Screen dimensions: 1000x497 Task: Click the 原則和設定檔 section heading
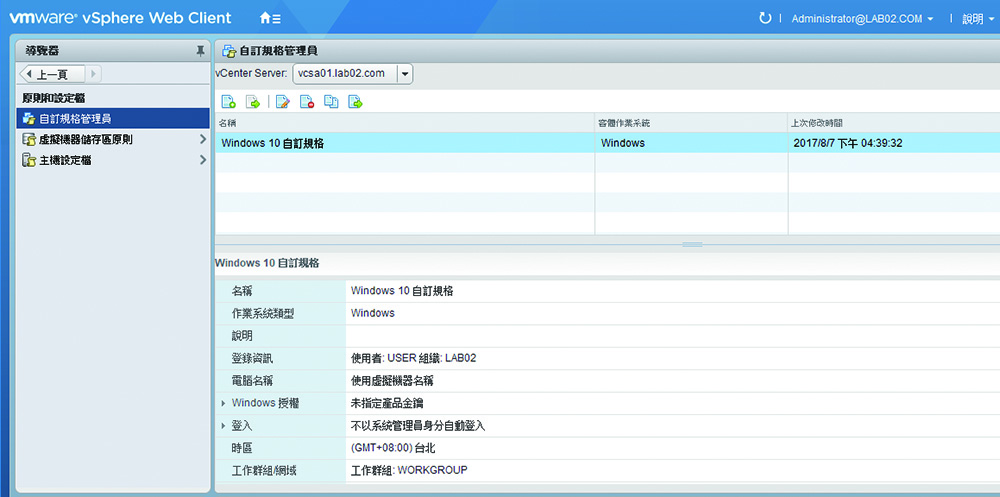tap(54, 98)
